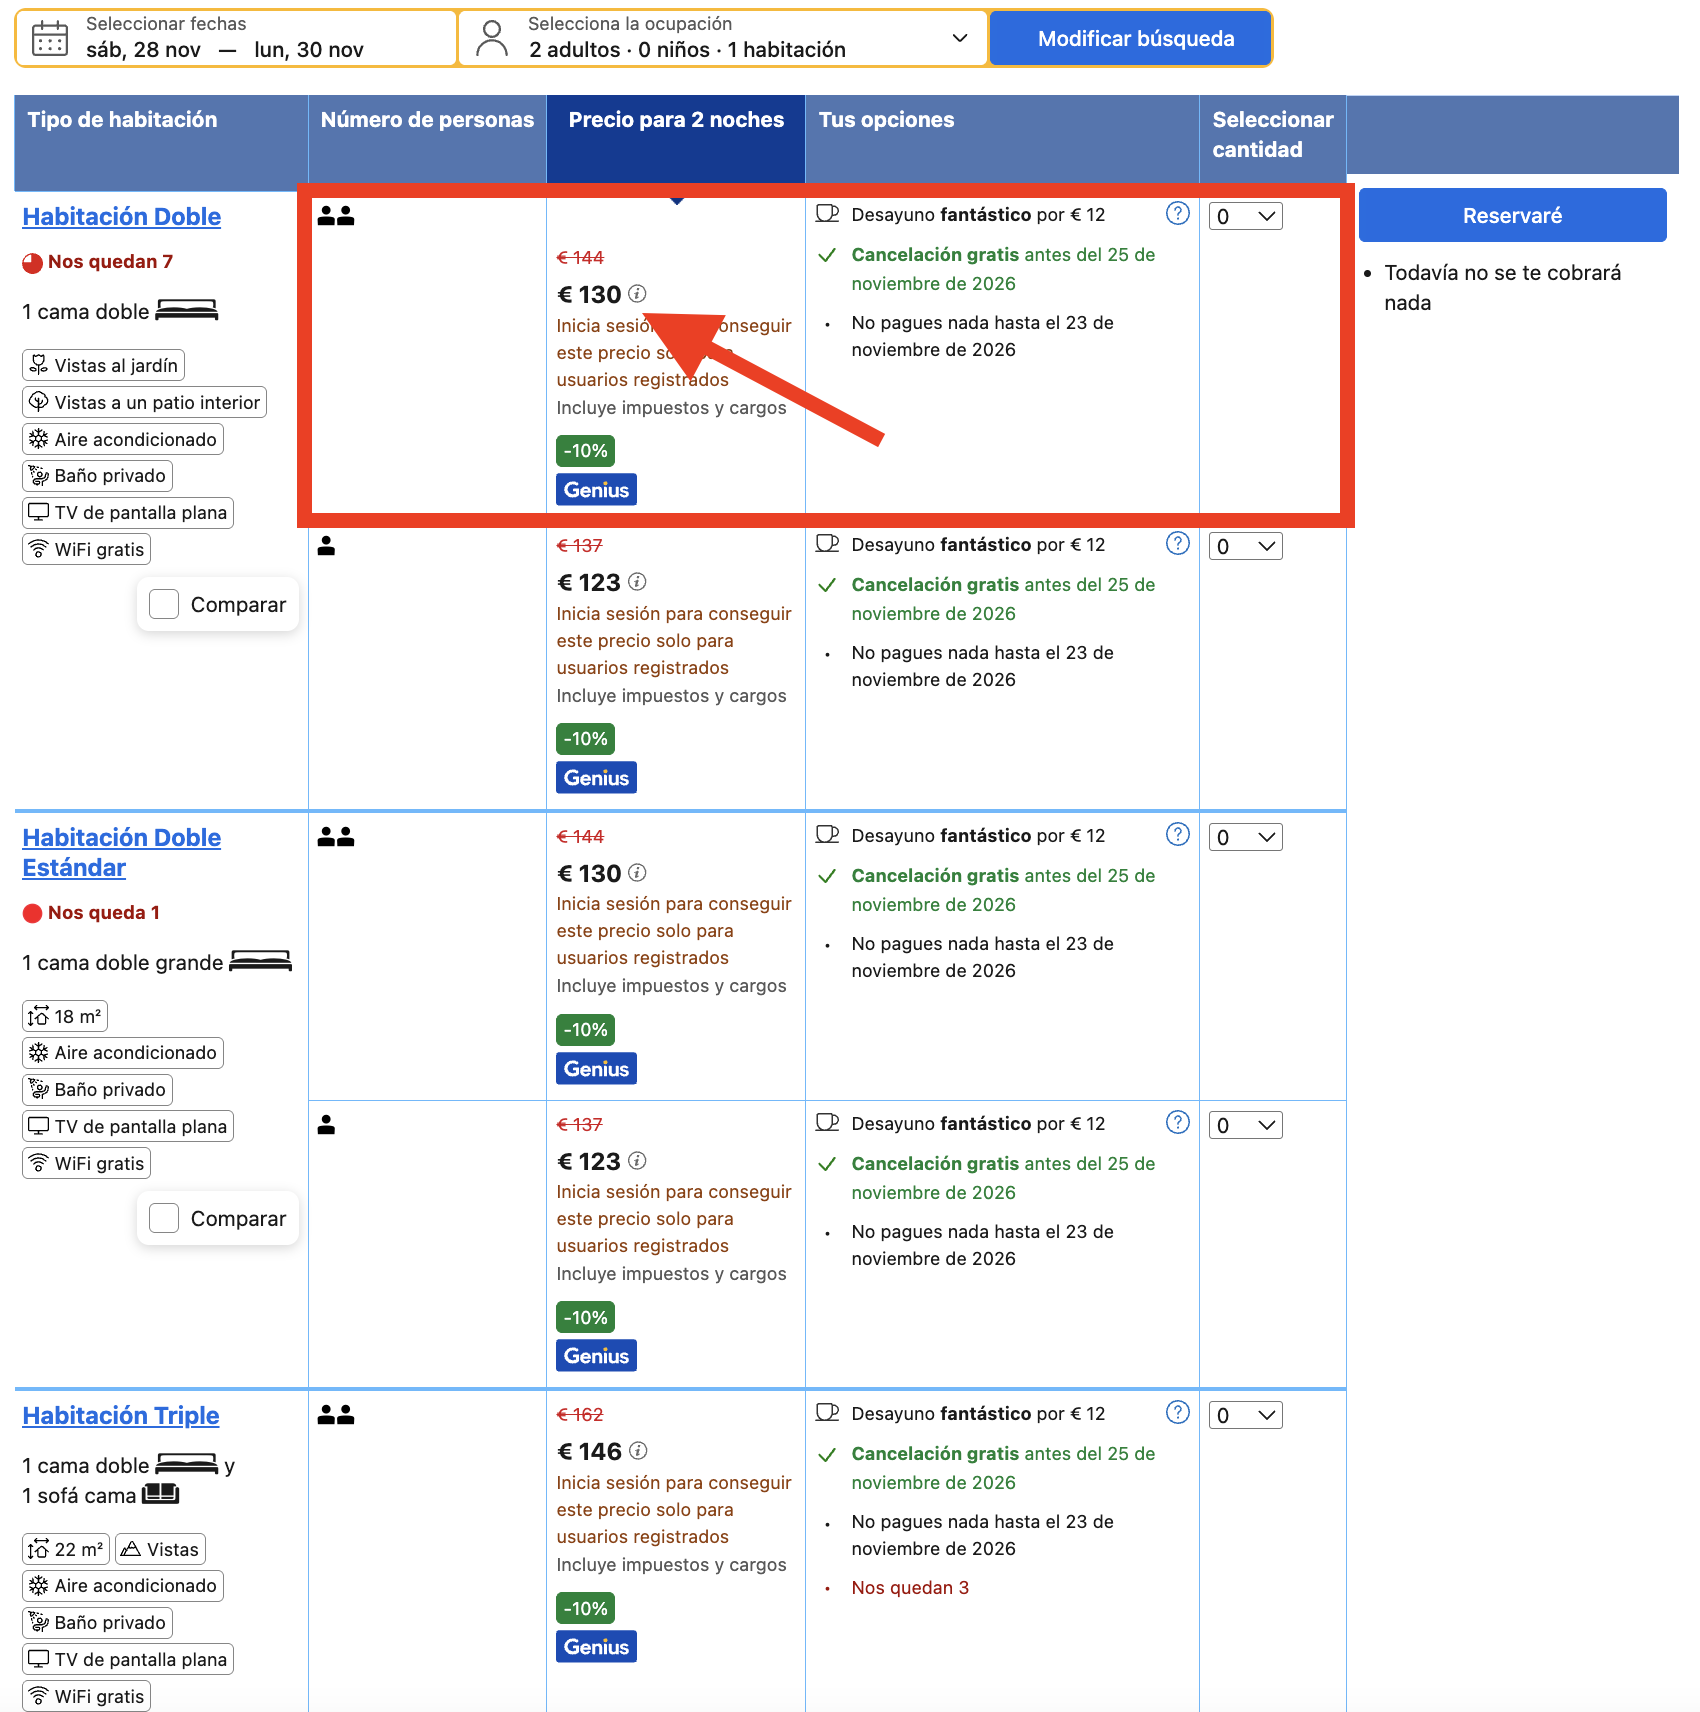Open help icon for Doble Estándar single-person breakfast
The width and height of the screenshot is (1700, 1712).
[1178, 1123]
